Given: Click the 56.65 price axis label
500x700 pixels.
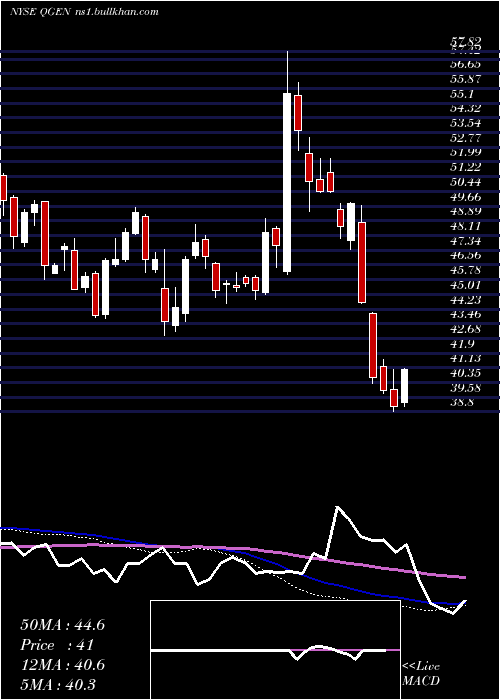Looking at the screenshot, I should coord(467,65).
